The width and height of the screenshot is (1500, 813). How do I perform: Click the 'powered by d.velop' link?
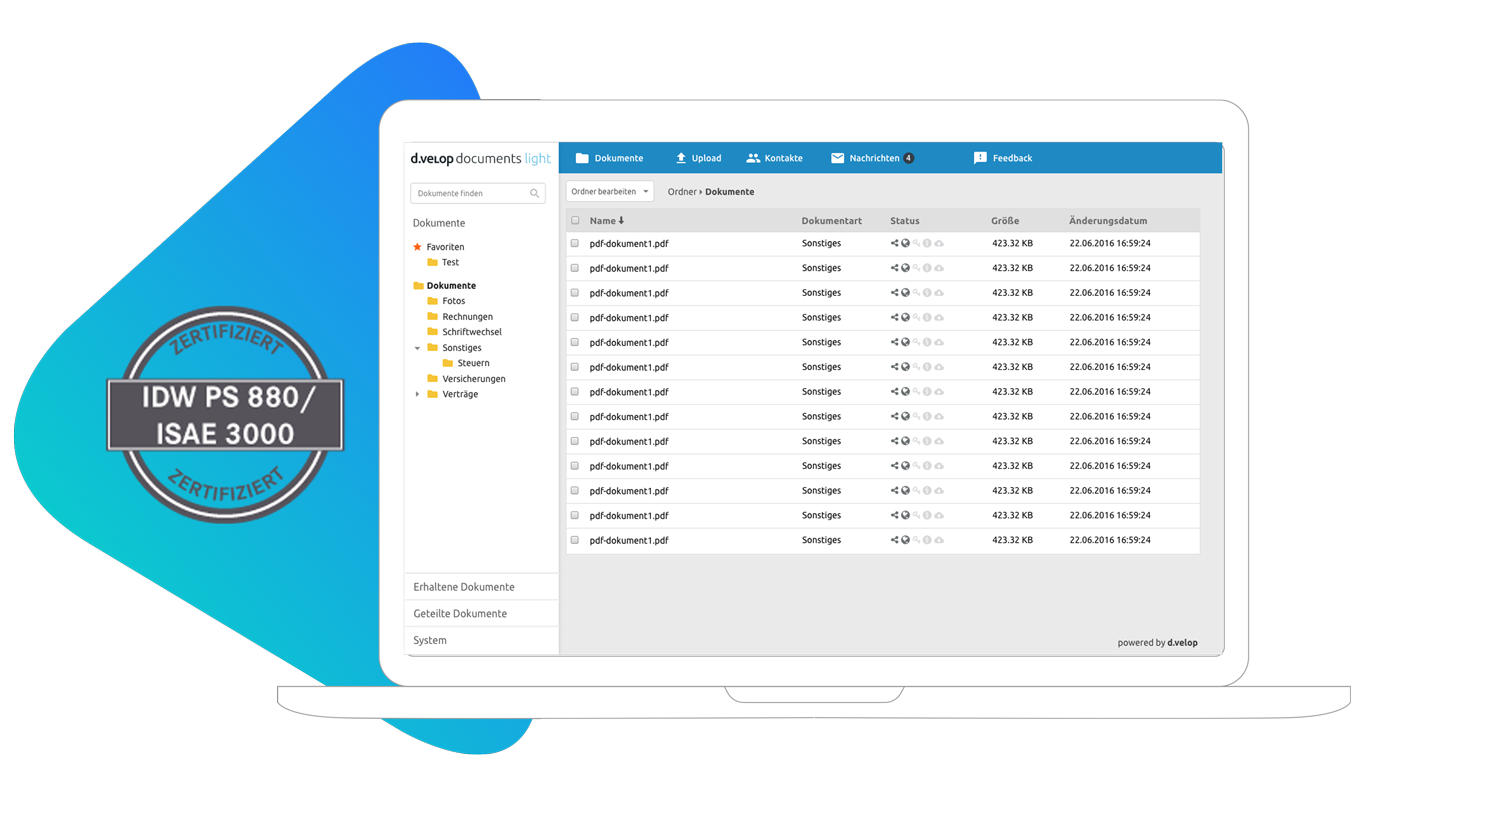(x=1157, y=643)
